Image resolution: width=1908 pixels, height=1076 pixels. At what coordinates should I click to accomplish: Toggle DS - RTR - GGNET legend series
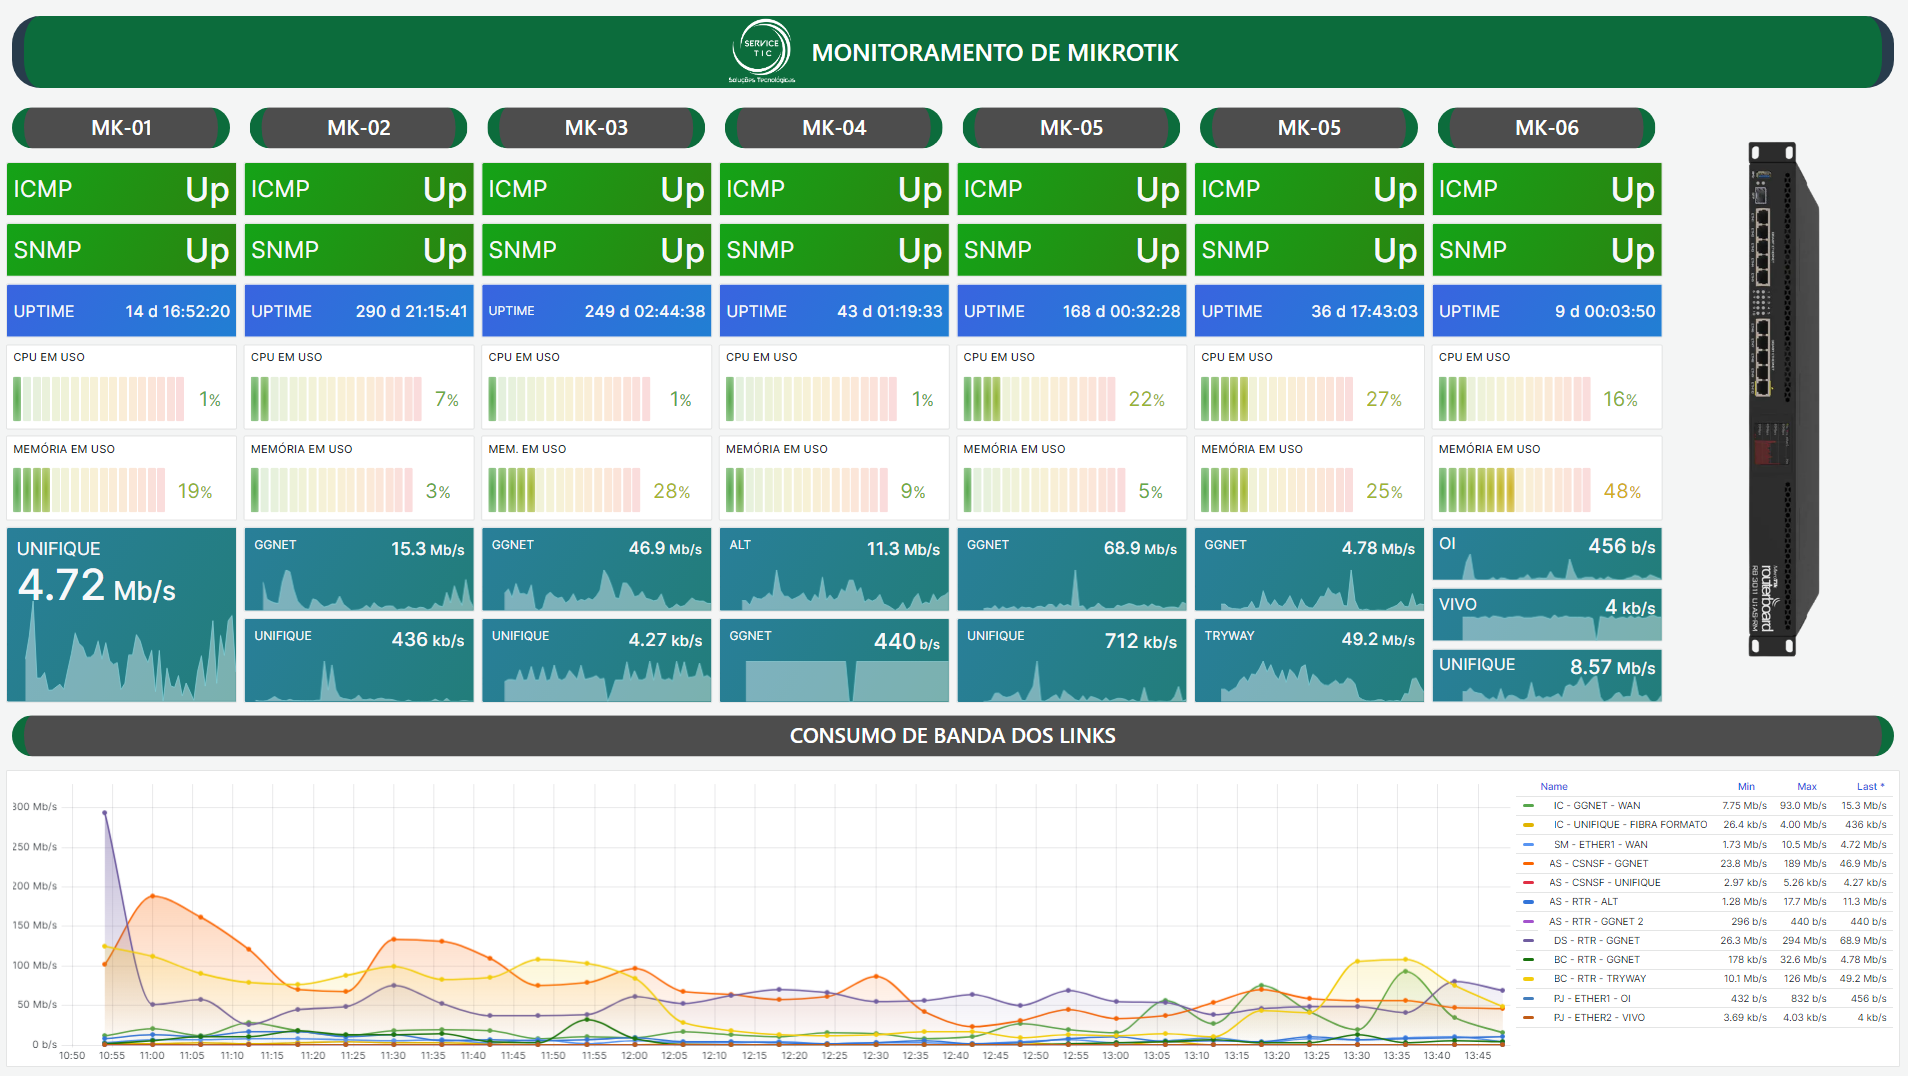(x=1596, y=941)
